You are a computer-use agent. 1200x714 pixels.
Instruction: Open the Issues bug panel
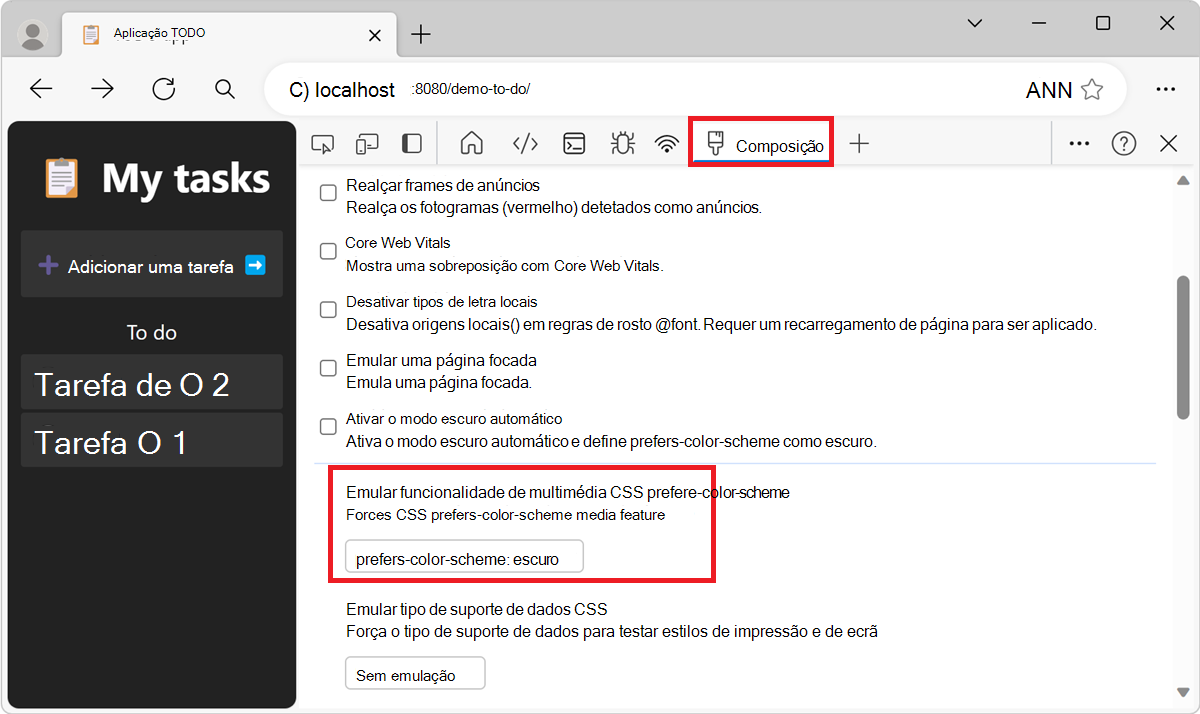tap(622, 143)
